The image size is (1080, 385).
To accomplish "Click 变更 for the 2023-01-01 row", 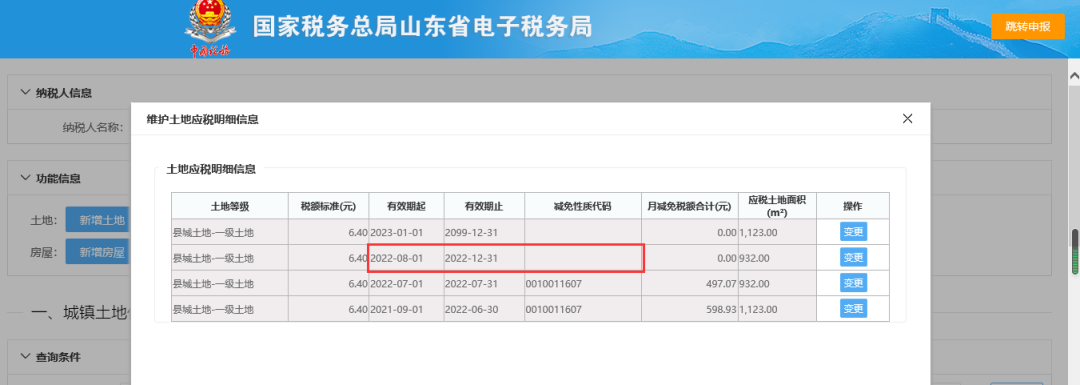I will pos(853,231).
